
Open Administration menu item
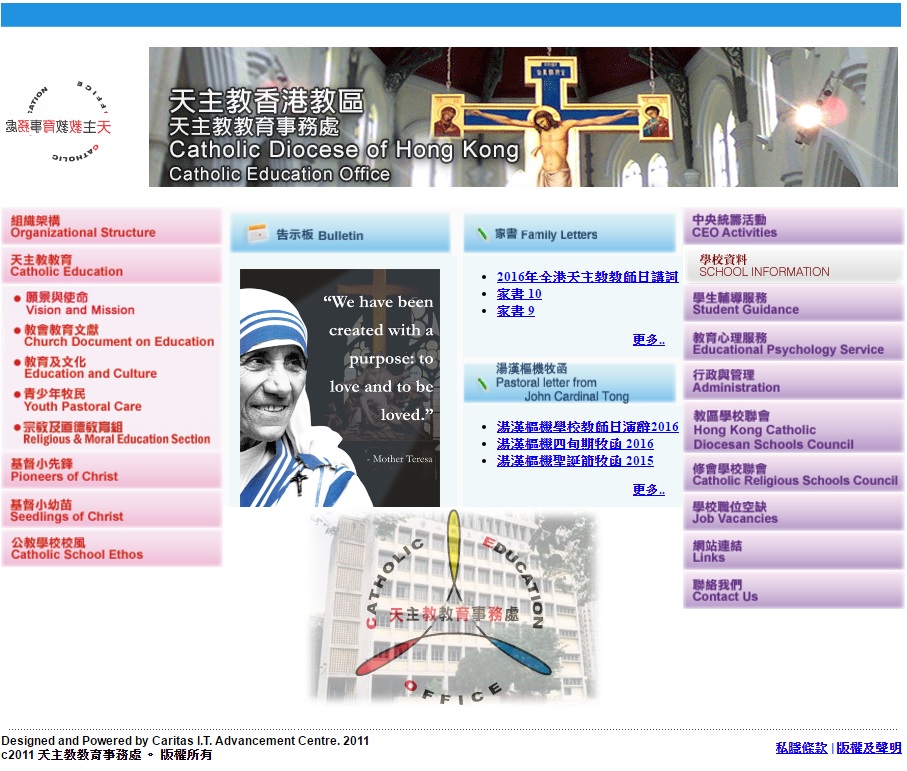point(793,381)
